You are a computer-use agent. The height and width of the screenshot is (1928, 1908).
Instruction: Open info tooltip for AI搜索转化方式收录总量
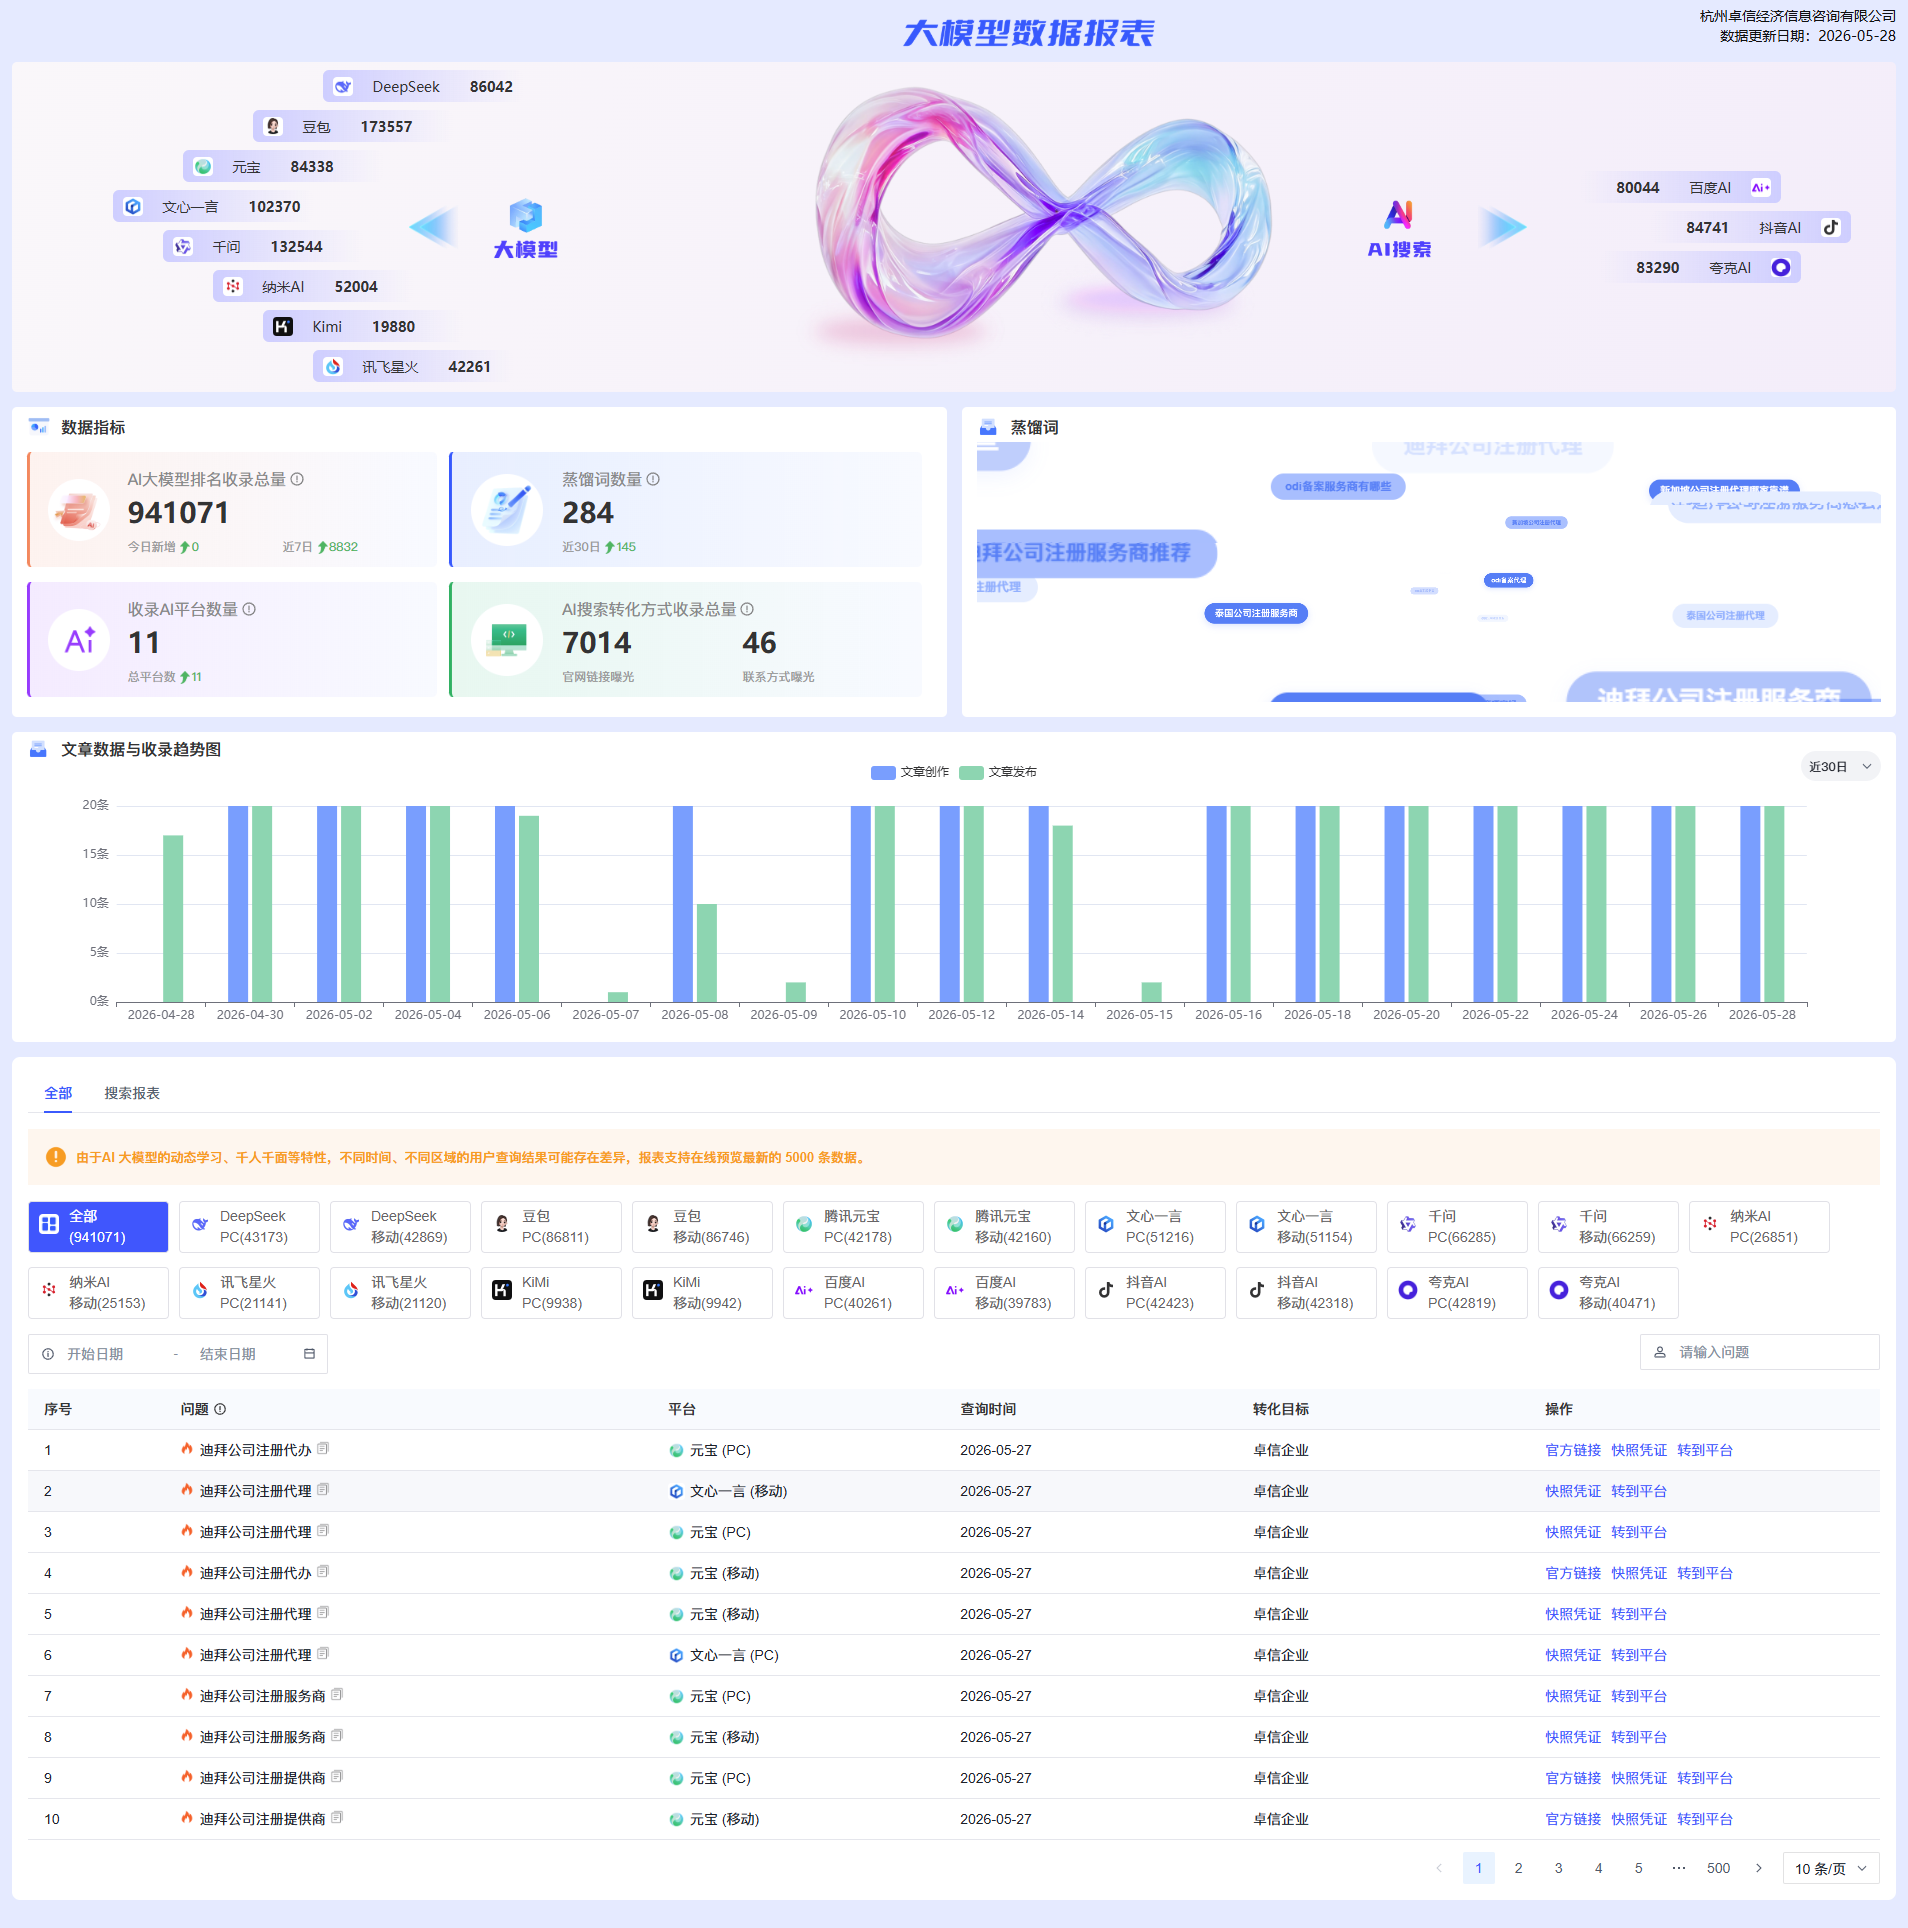747,609
